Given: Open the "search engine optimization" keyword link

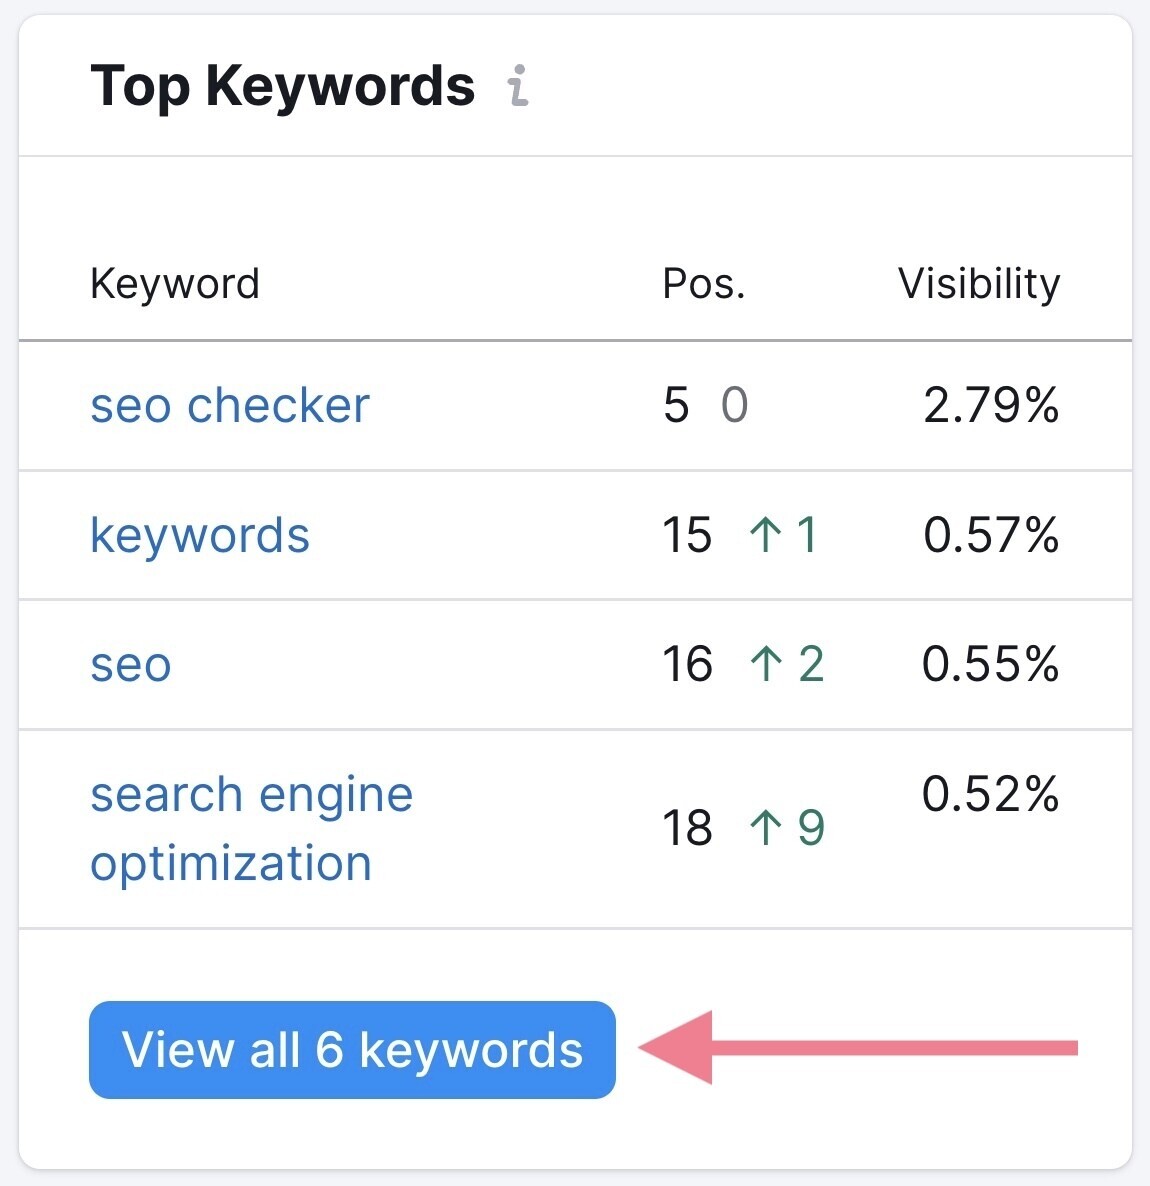Looking at the screenshot, I should (251, 828).
